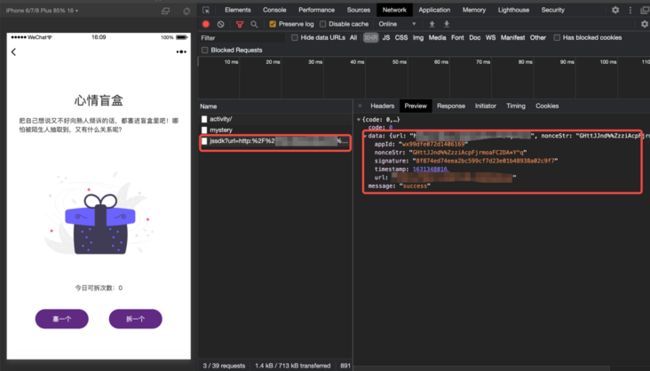Toggle Preserve log checkbox

pyautogui.click(x=272, y=24)
